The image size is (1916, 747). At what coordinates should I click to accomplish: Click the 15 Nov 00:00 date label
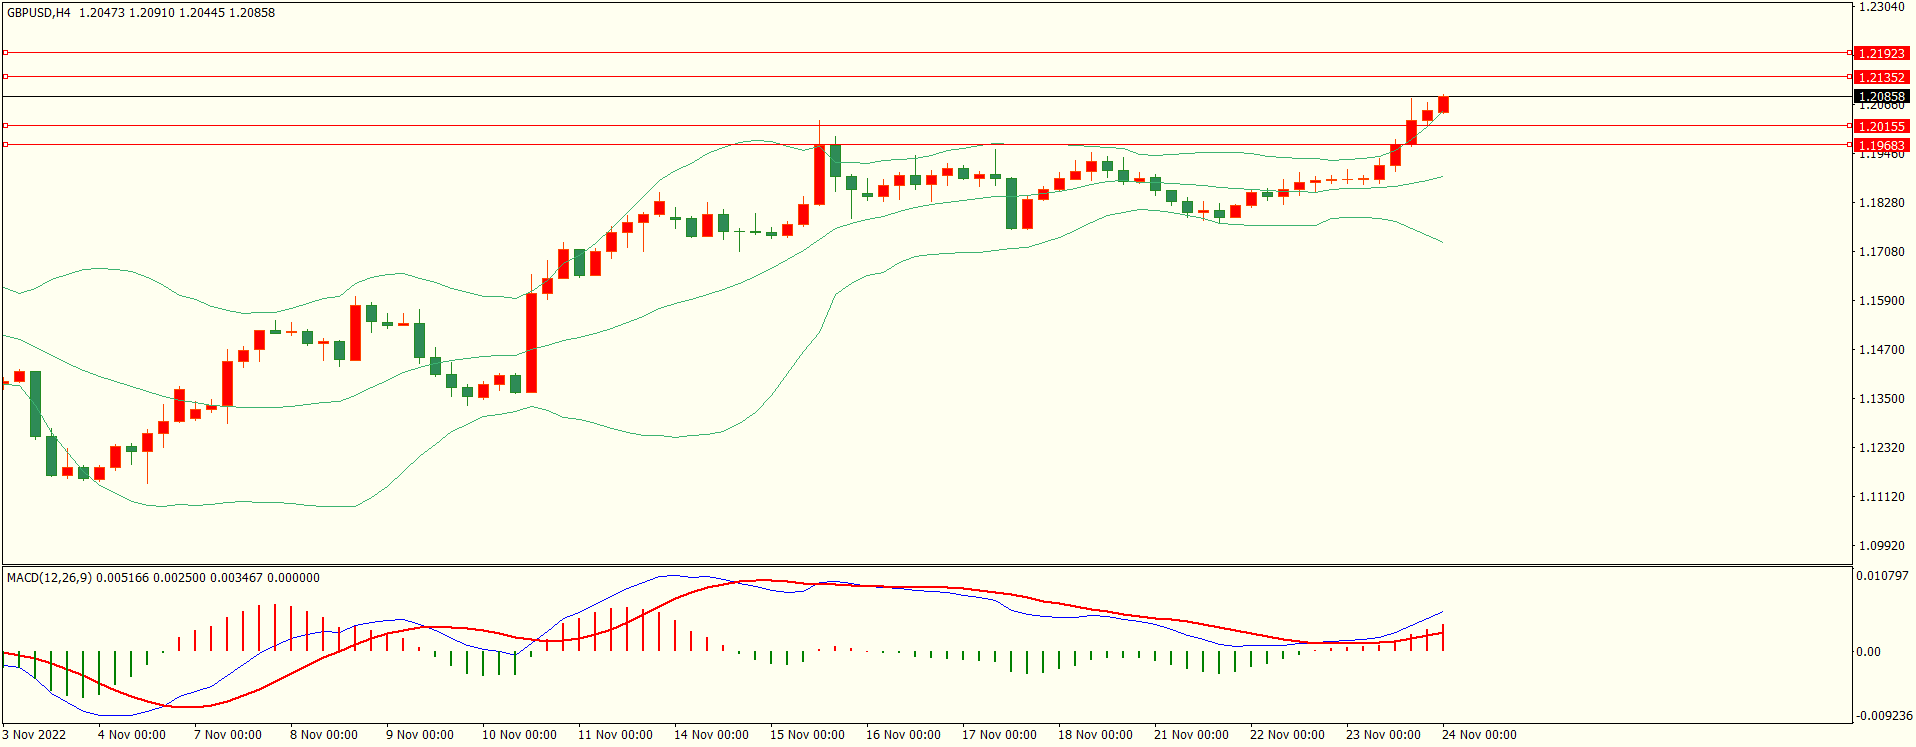pos(807,735)
